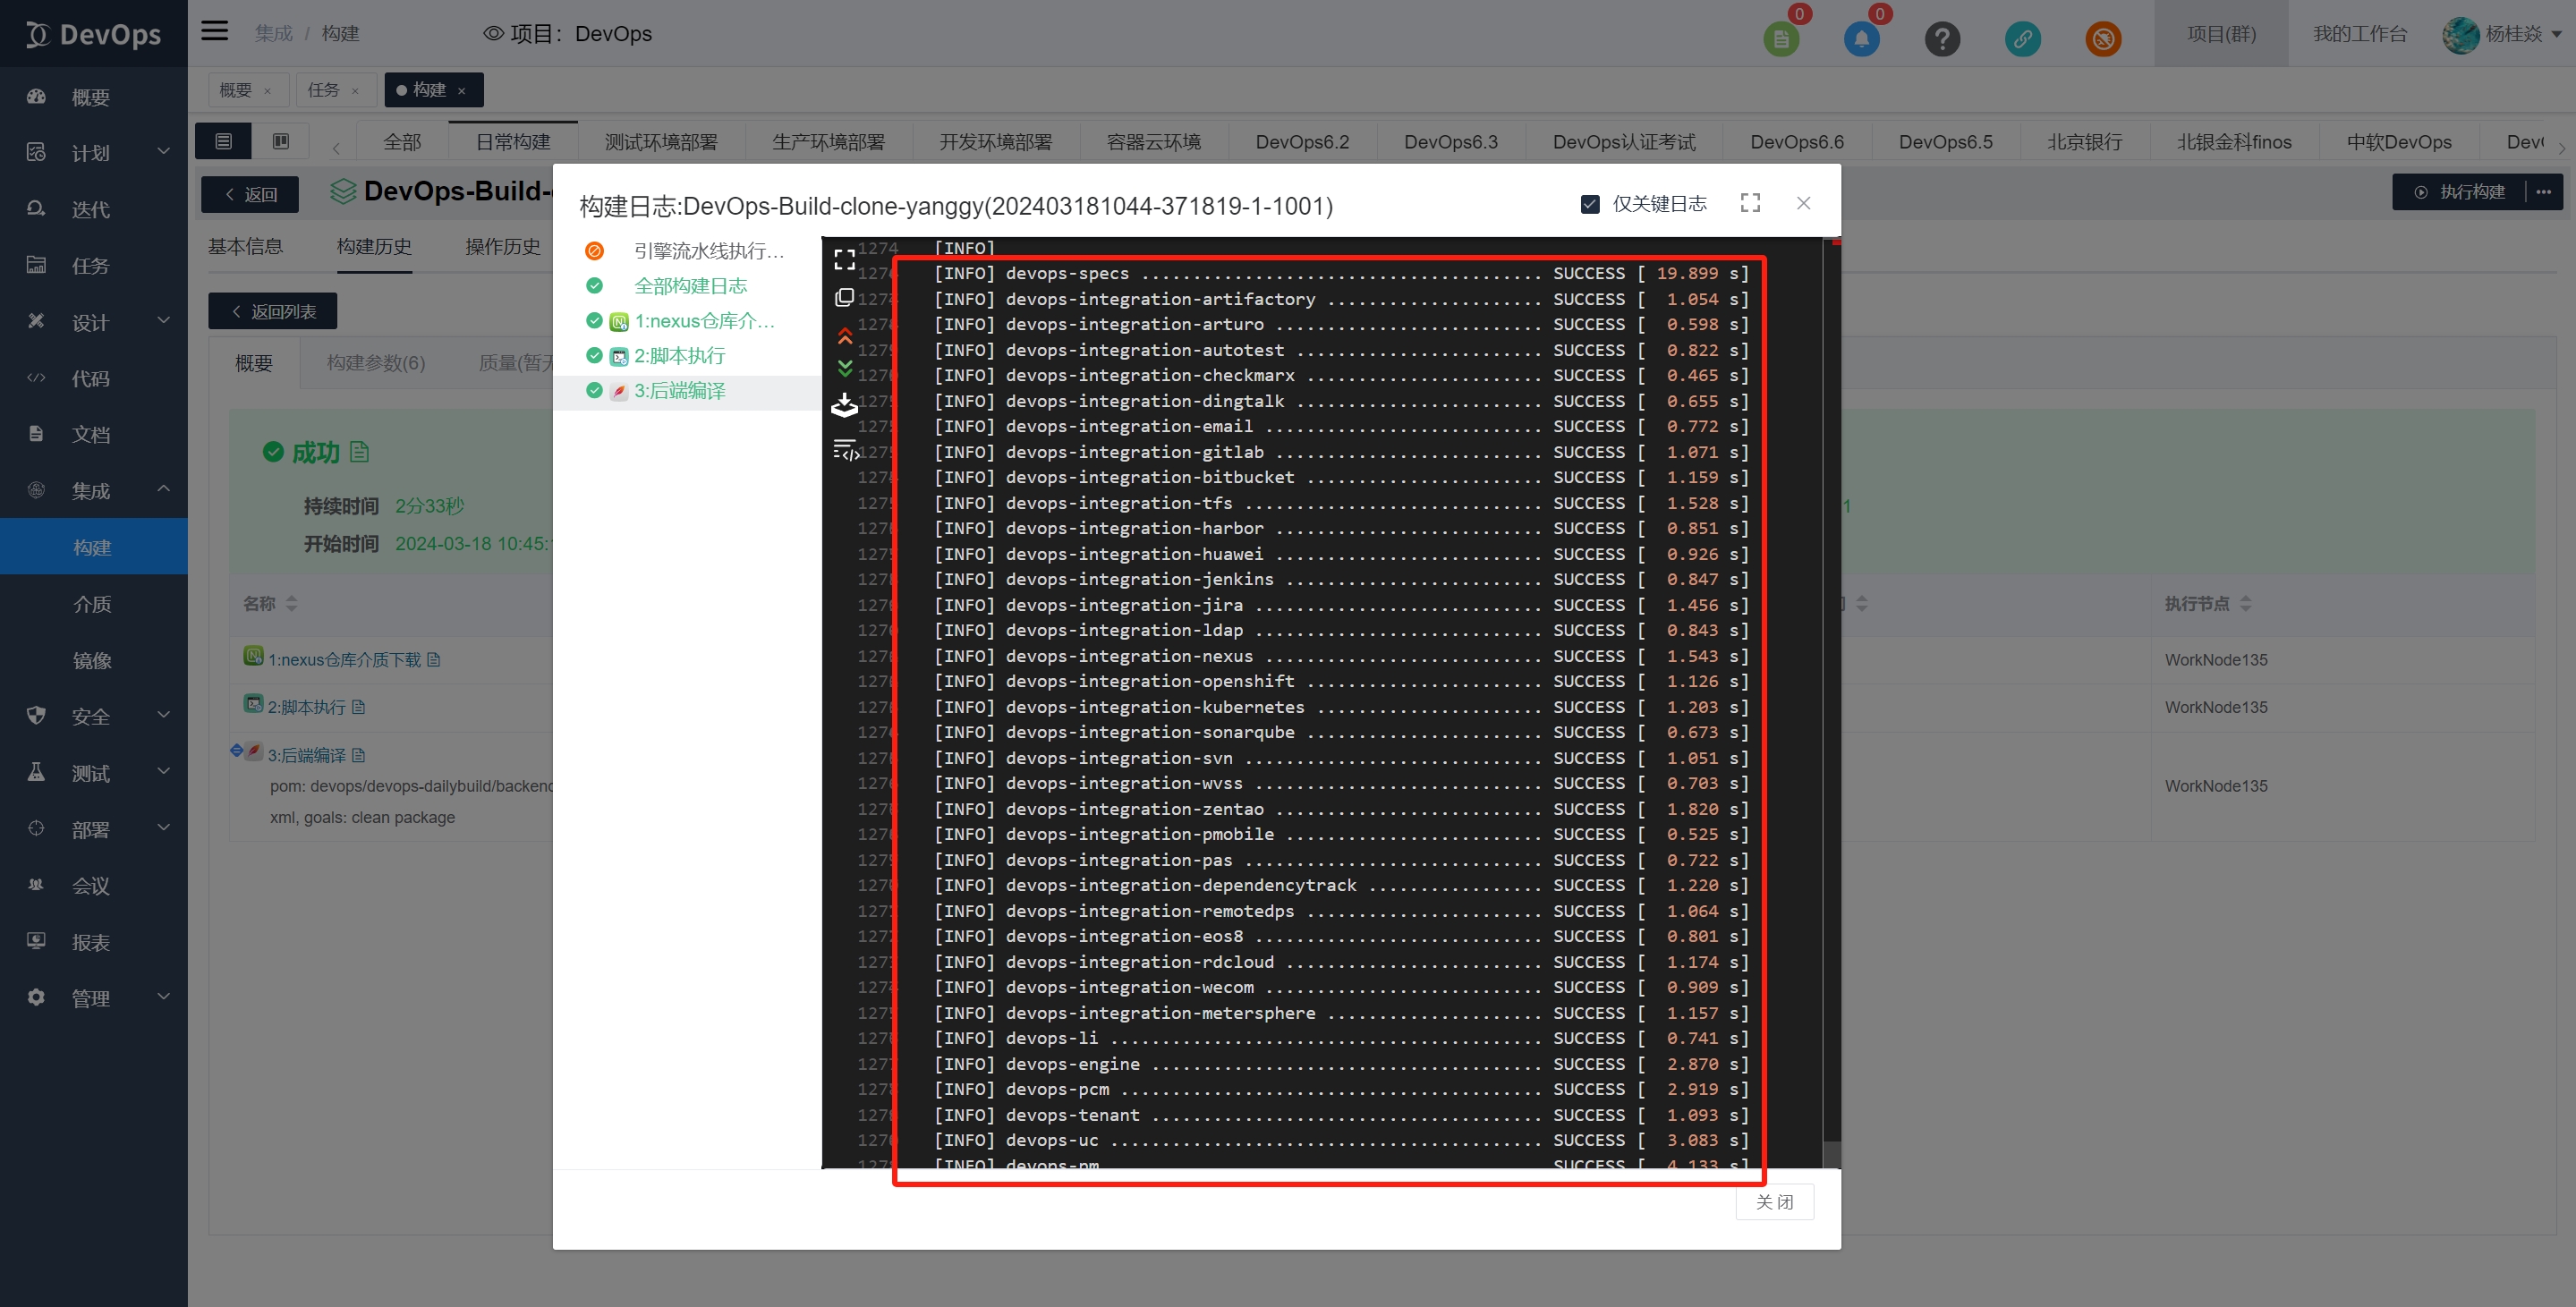Maximize the build log dialog
The width and height of the screenshot is (2576, 1307).
coord(1750,203)
